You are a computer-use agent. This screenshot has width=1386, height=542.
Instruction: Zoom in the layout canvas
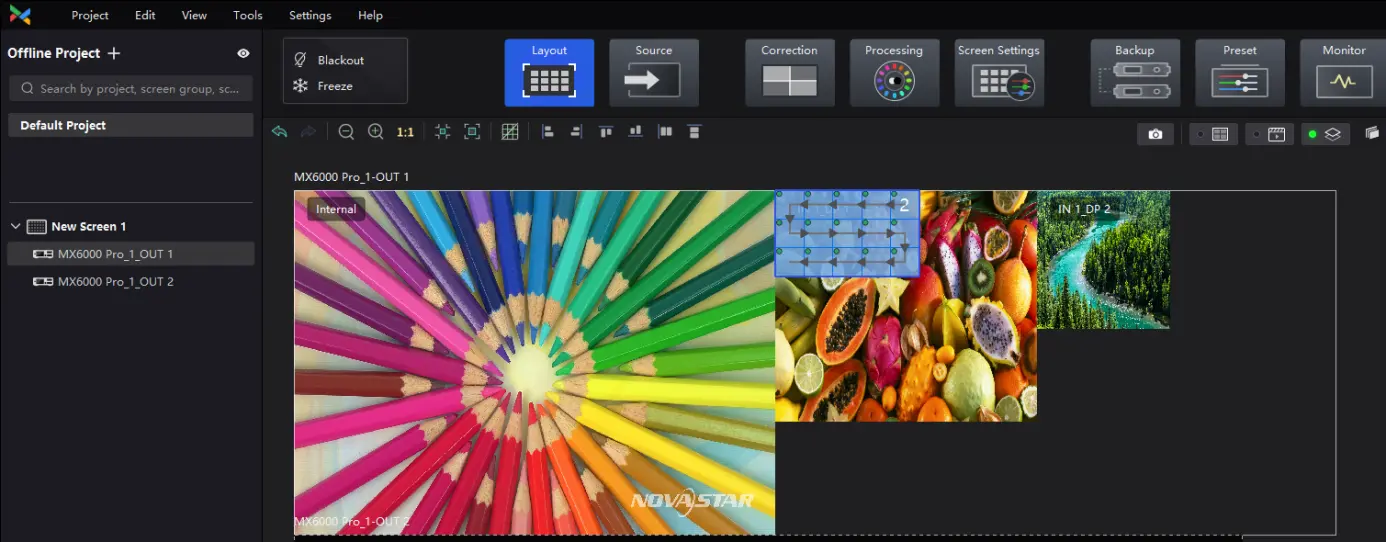[376, 132]
